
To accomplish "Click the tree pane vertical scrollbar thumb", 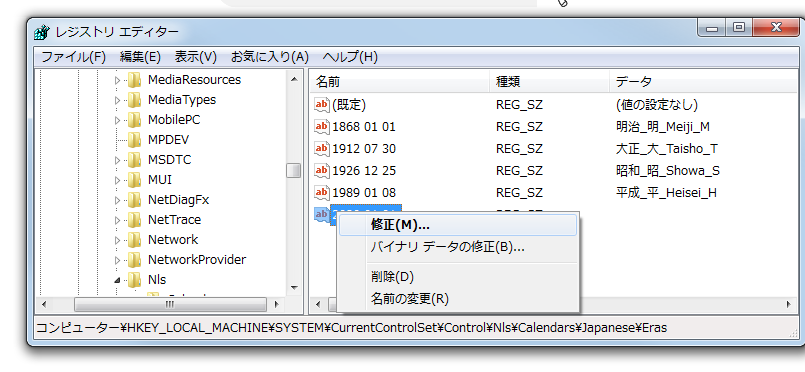I will click(294, 171).
